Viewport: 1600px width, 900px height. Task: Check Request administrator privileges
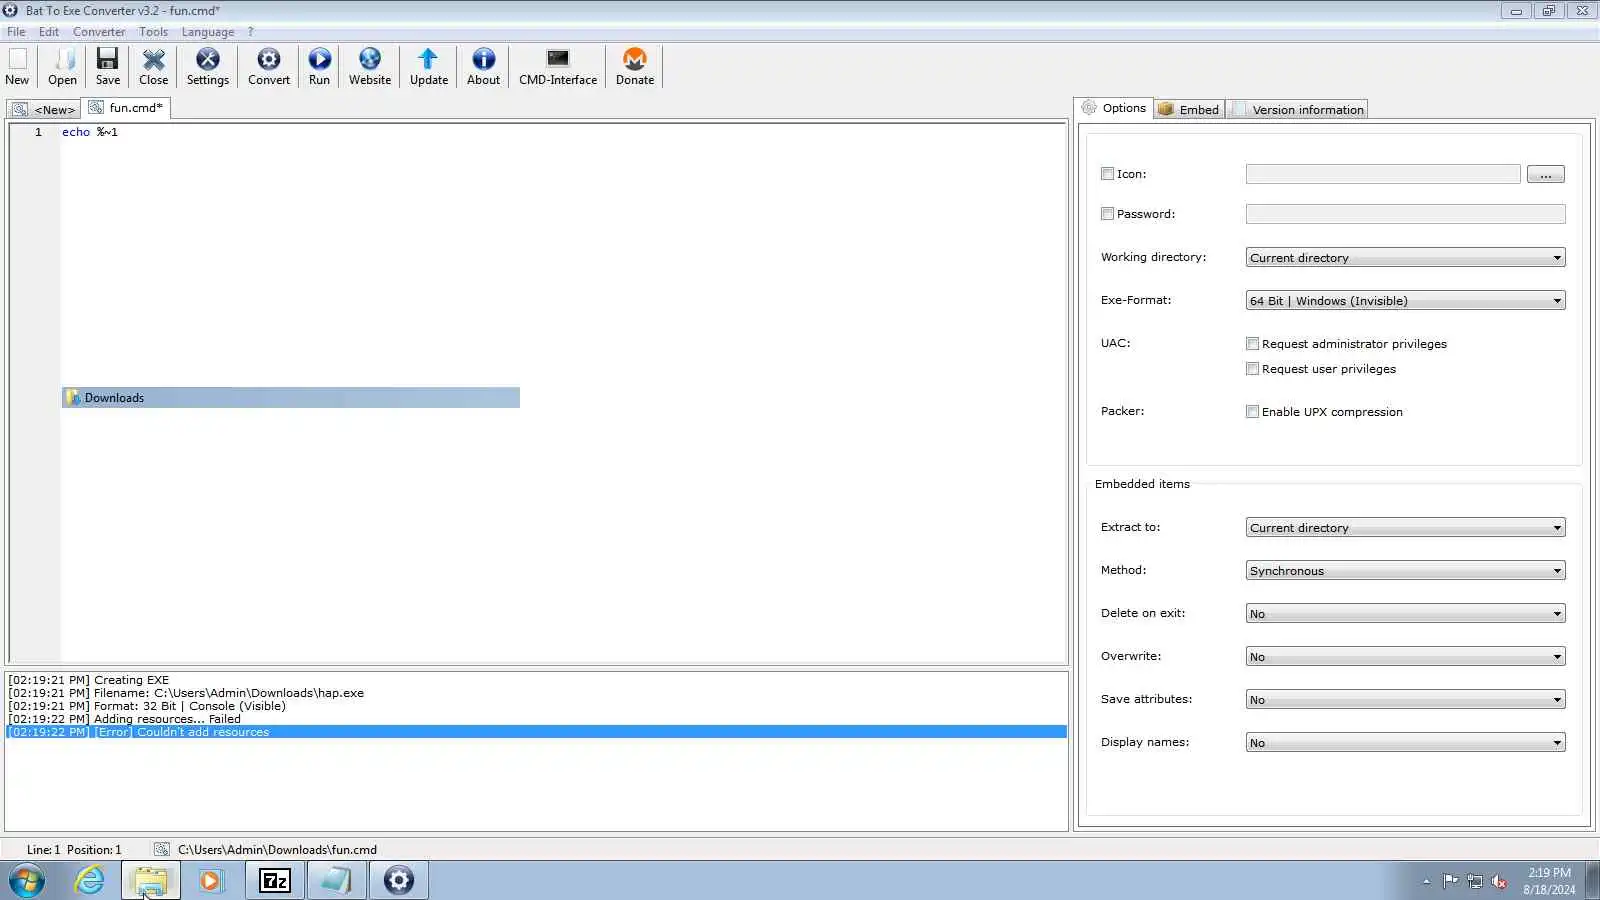tap(1252, 344)
